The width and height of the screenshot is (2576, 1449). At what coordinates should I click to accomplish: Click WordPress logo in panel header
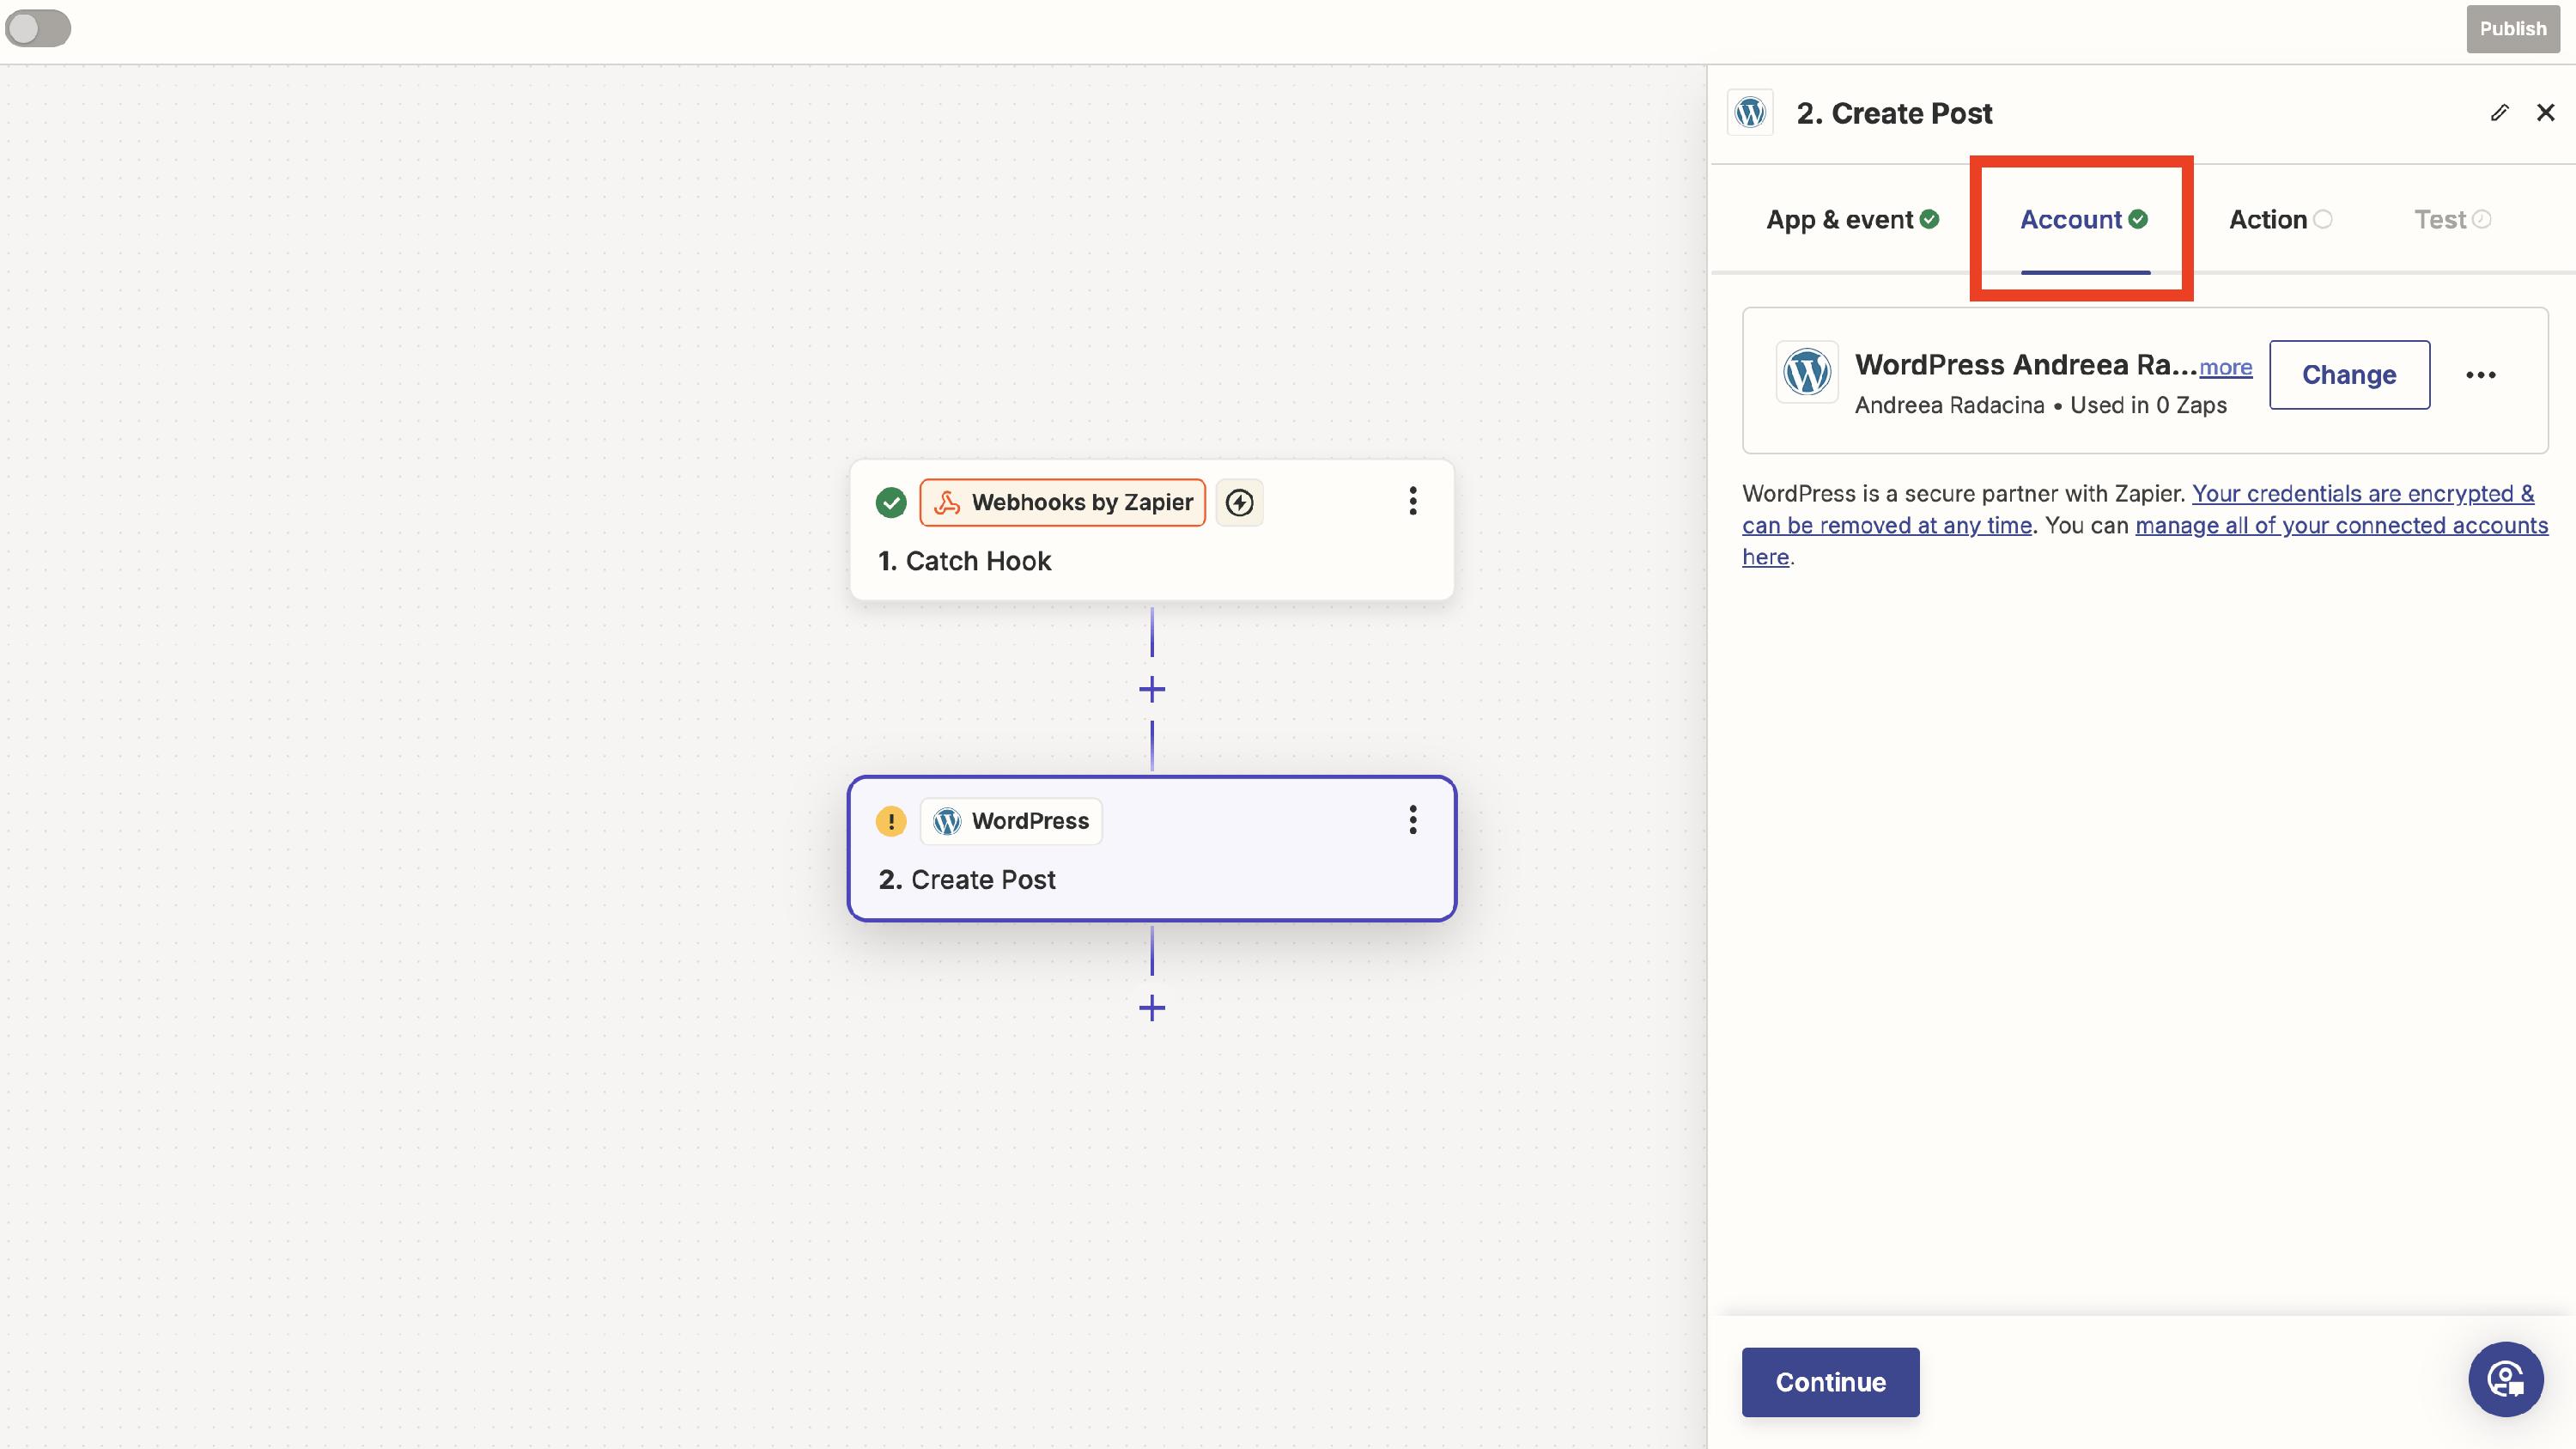pyautogui.click(x=1750, y=113)
